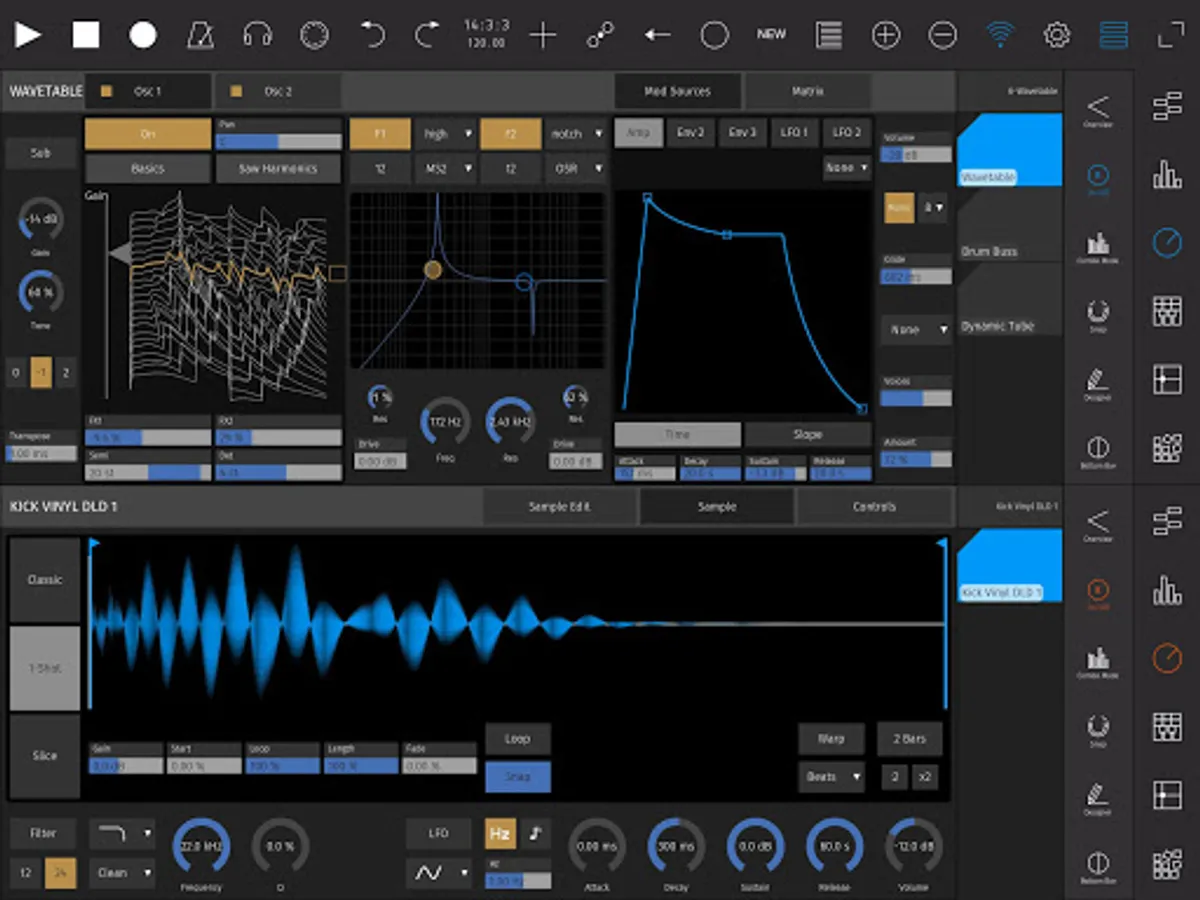
Task: Click the headphones icon
Action: tap(258, 36)
